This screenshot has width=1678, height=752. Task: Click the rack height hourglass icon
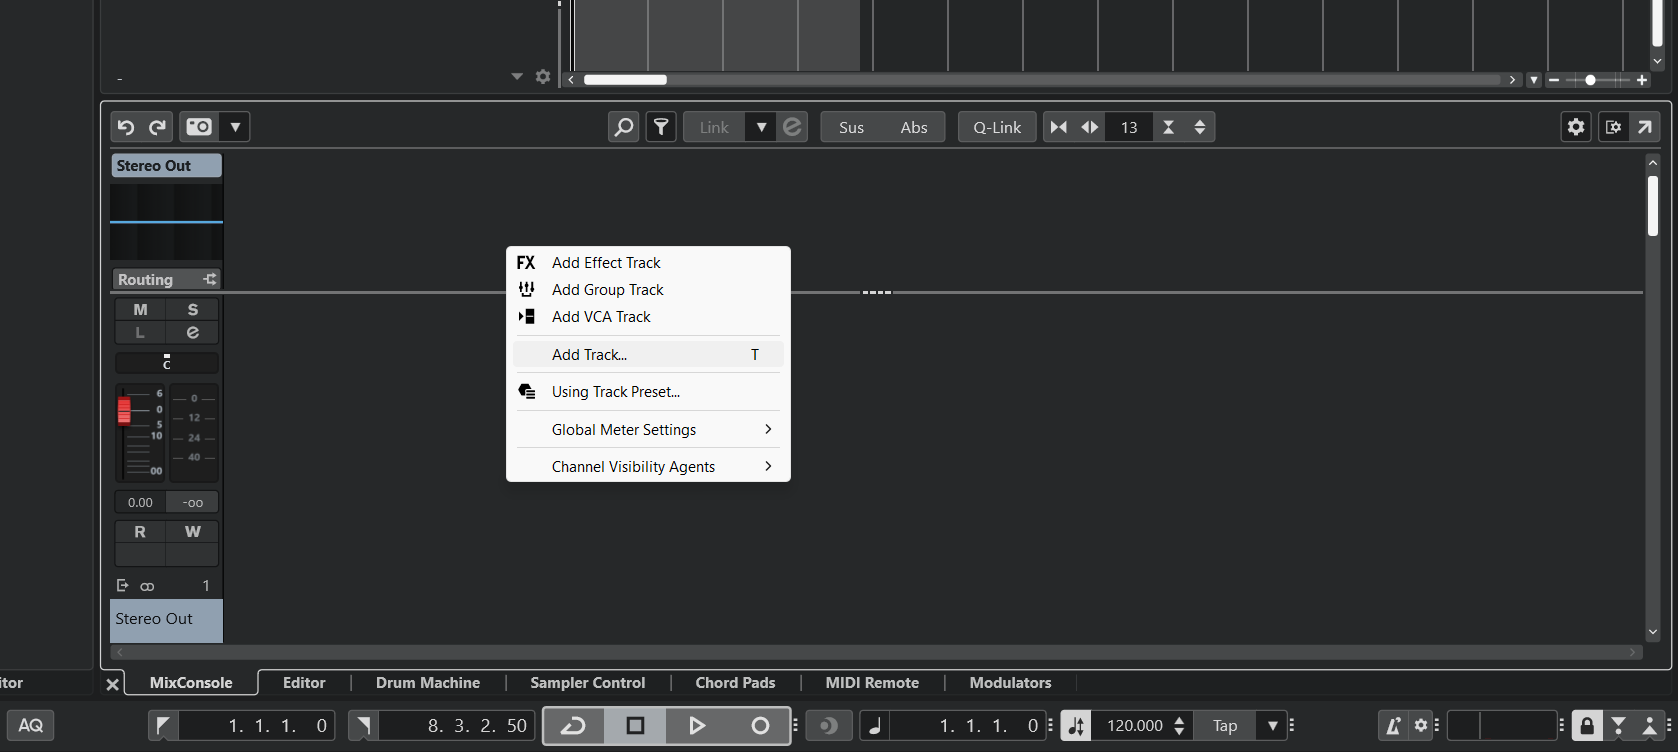coord(1168,127)
